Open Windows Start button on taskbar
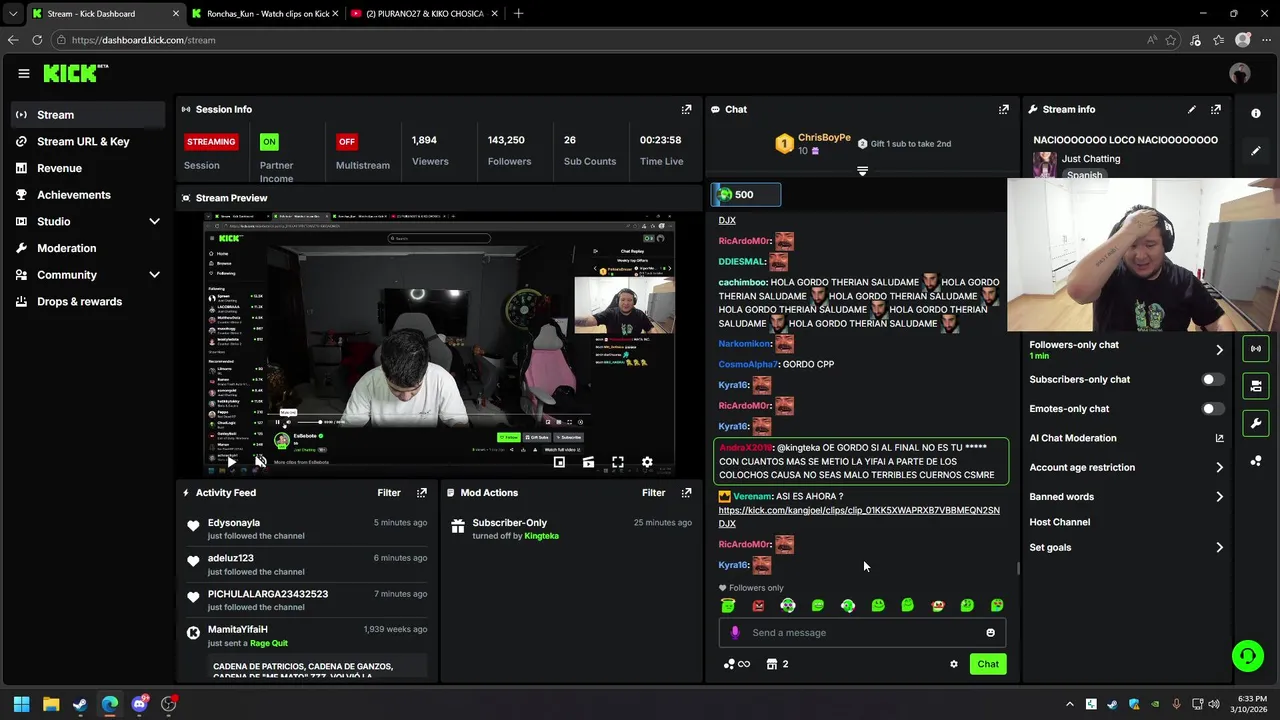 pyautogui.click(x=21, y=704)
